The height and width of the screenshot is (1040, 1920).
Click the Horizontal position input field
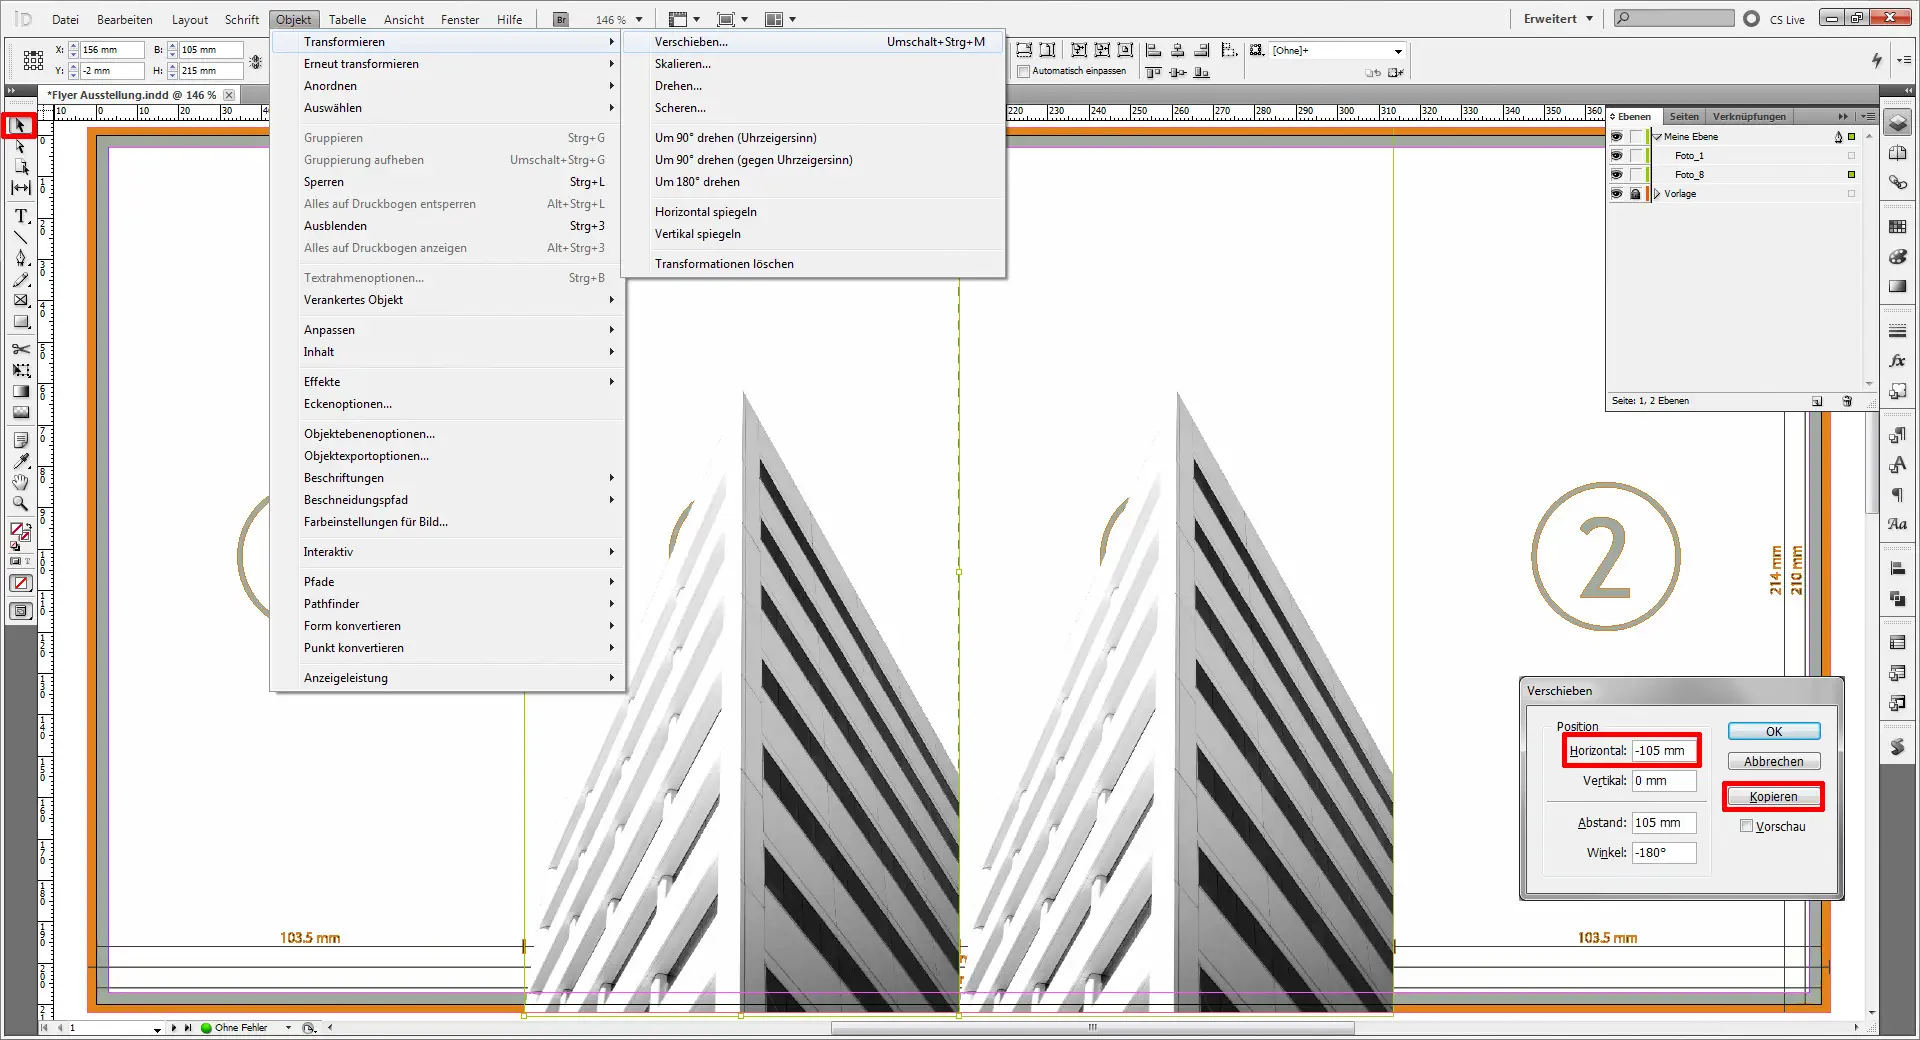click(x=1664, y=751)
